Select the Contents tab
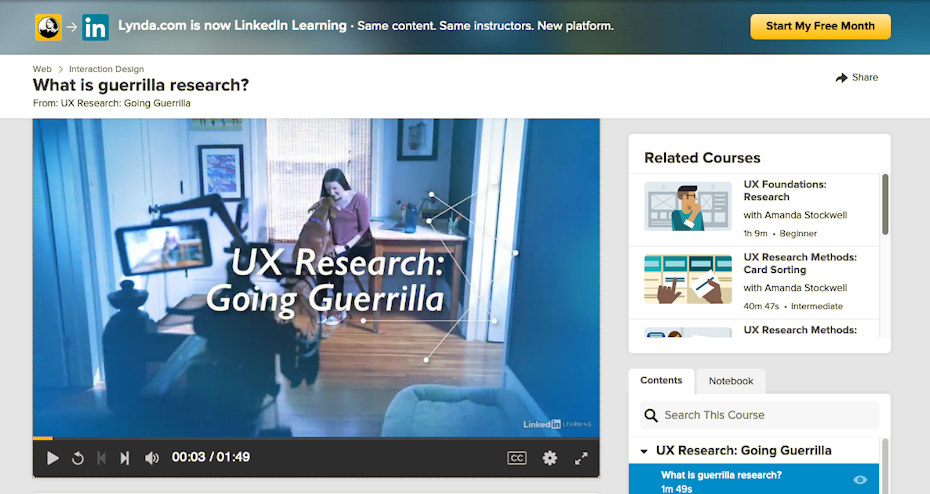This screenshot has width=930, height=494. pyautogui.click(x=661, y=381)
